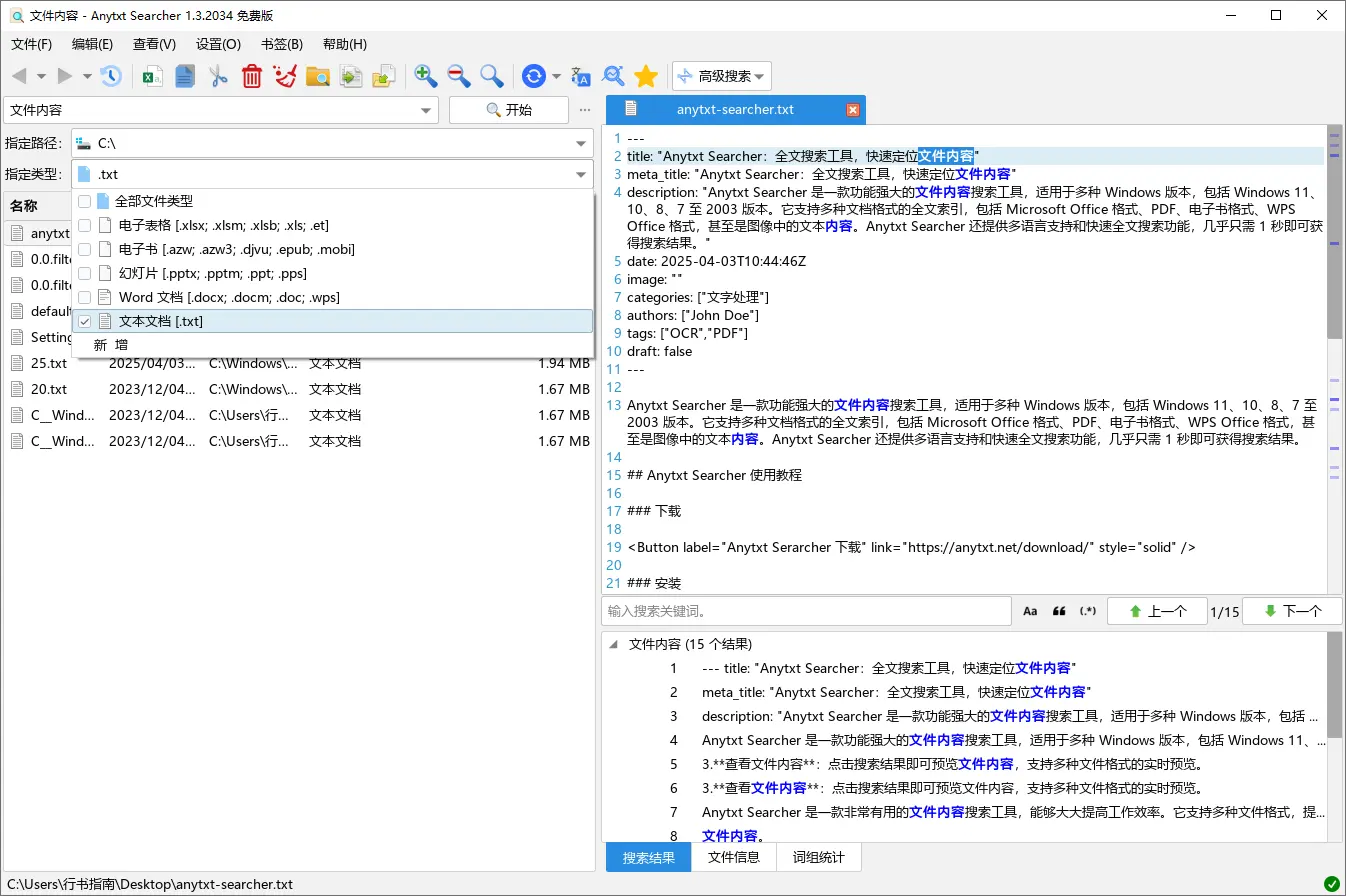1346x896 pixels.
Task: Click the 输入搜索关键词 input field
Action: [x=806, y=611]
